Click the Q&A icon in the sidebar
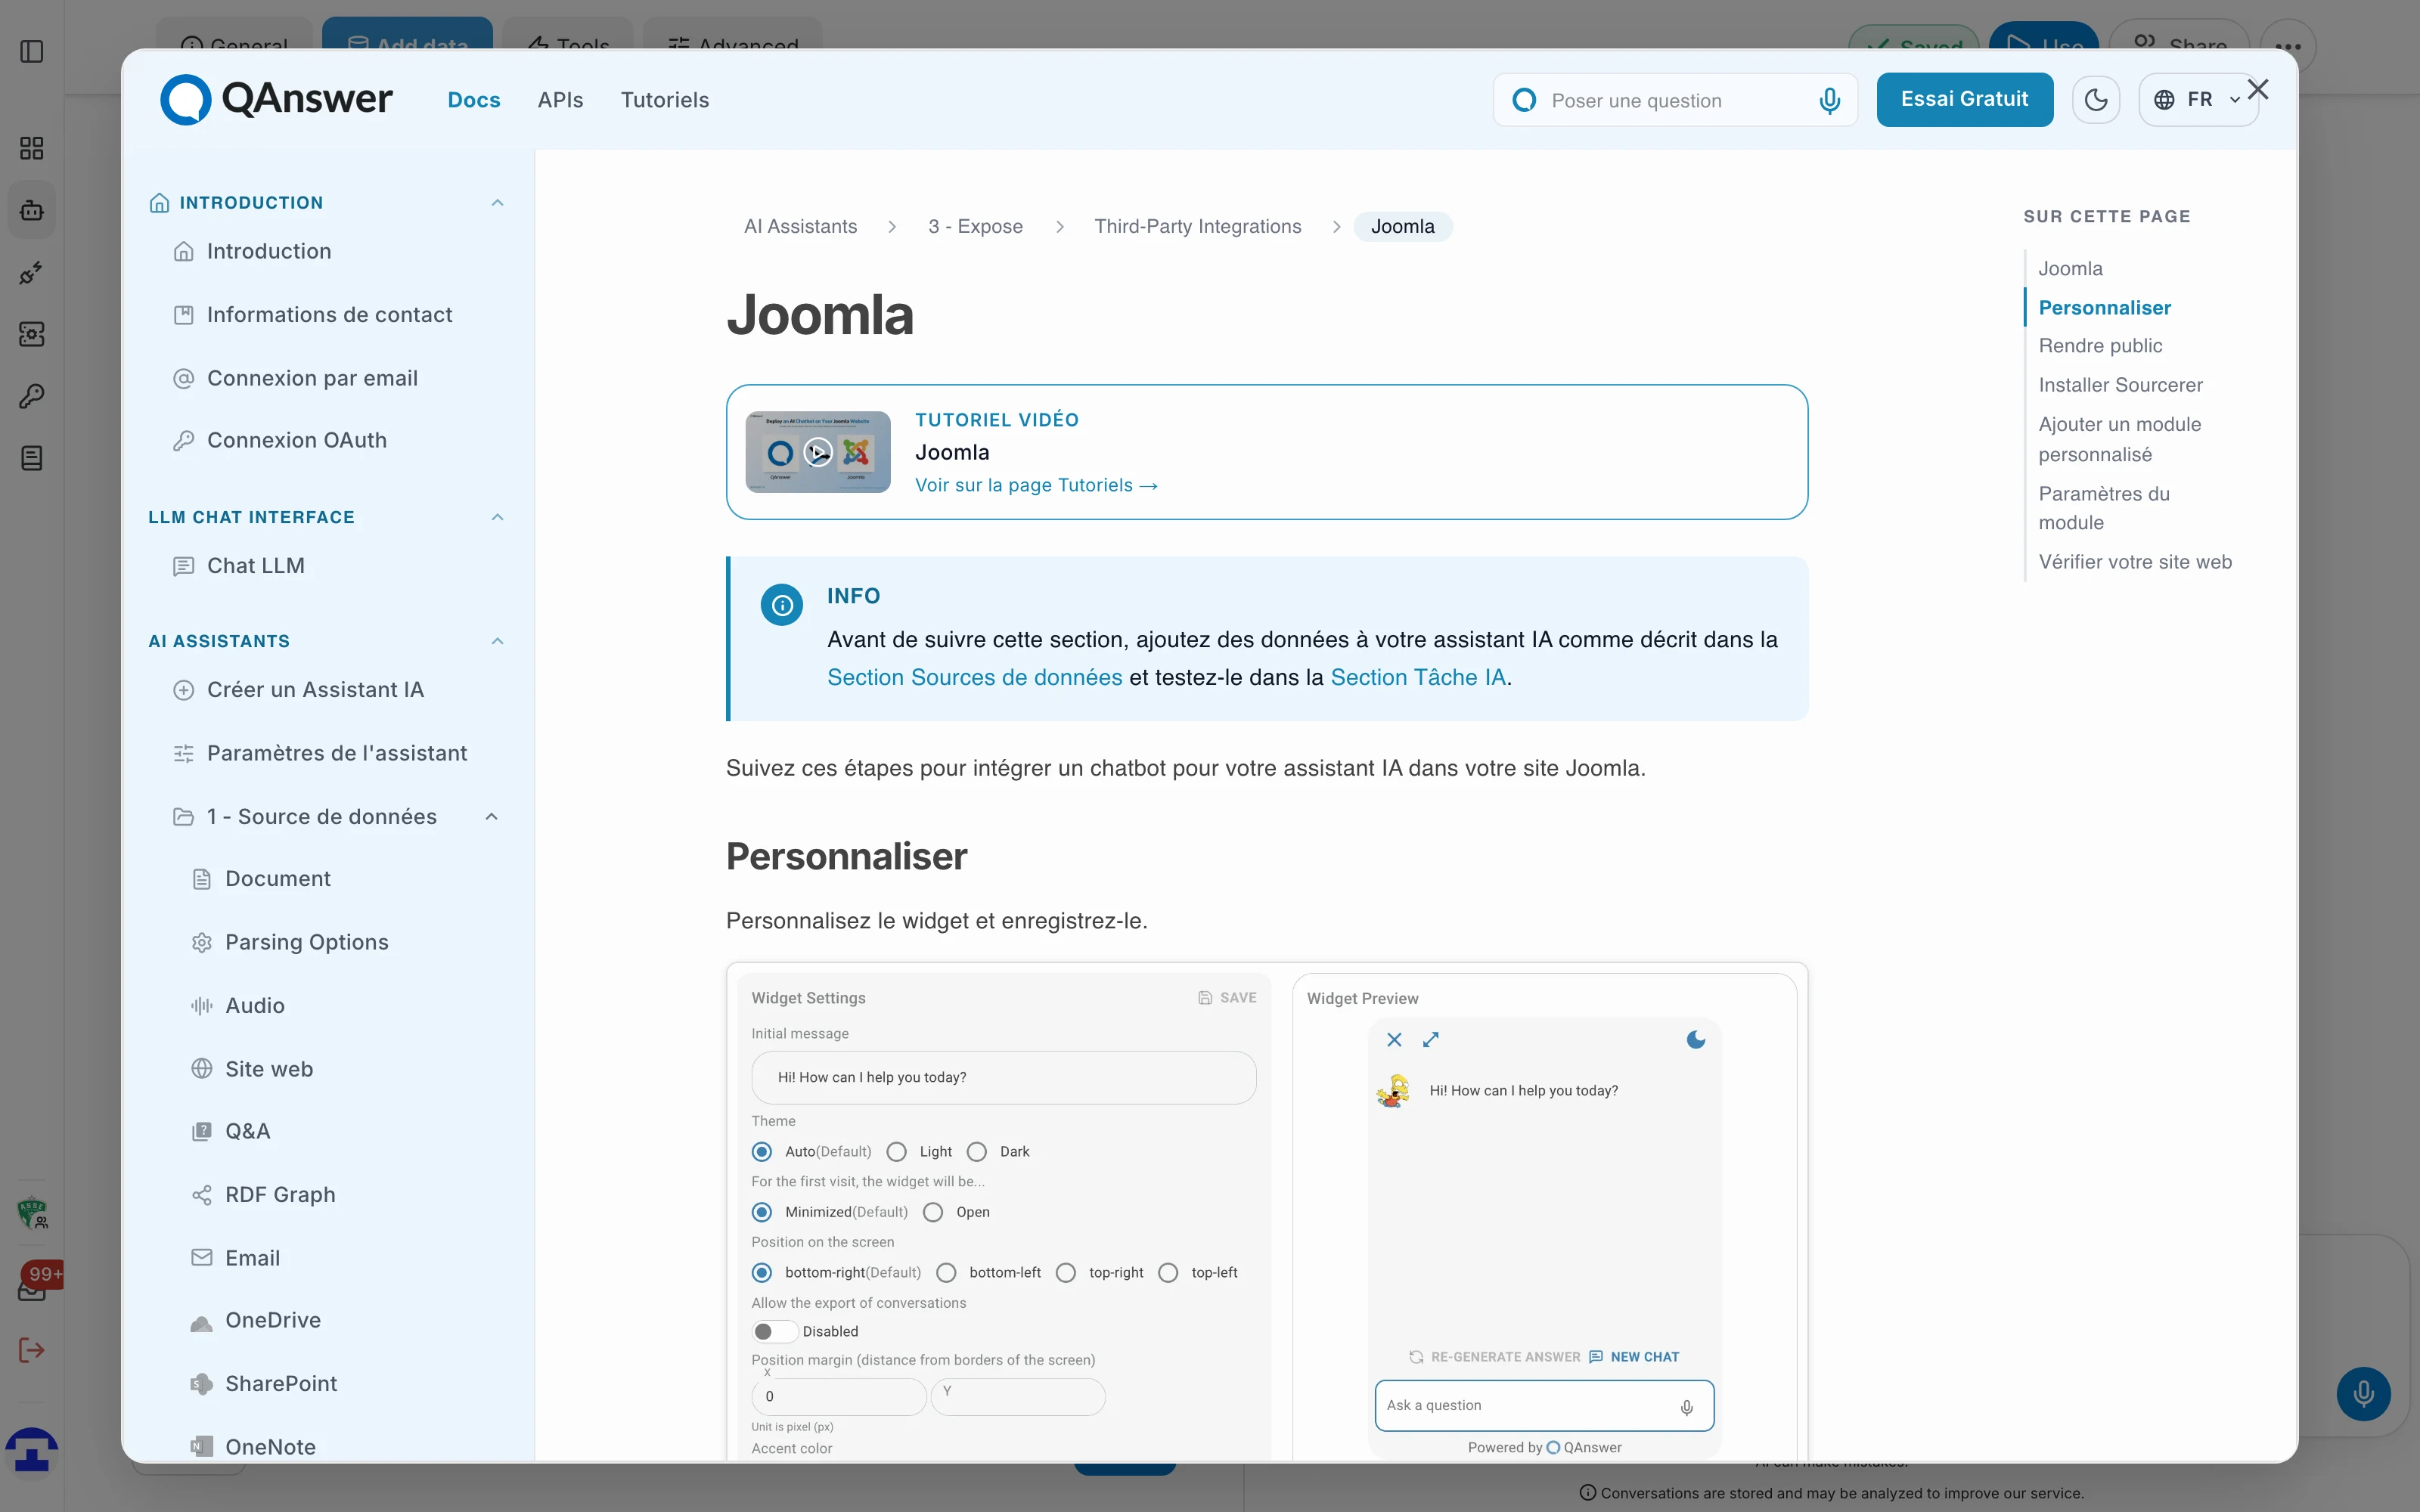This screenshot has width=2420, height=1512. coord(202,1131)
